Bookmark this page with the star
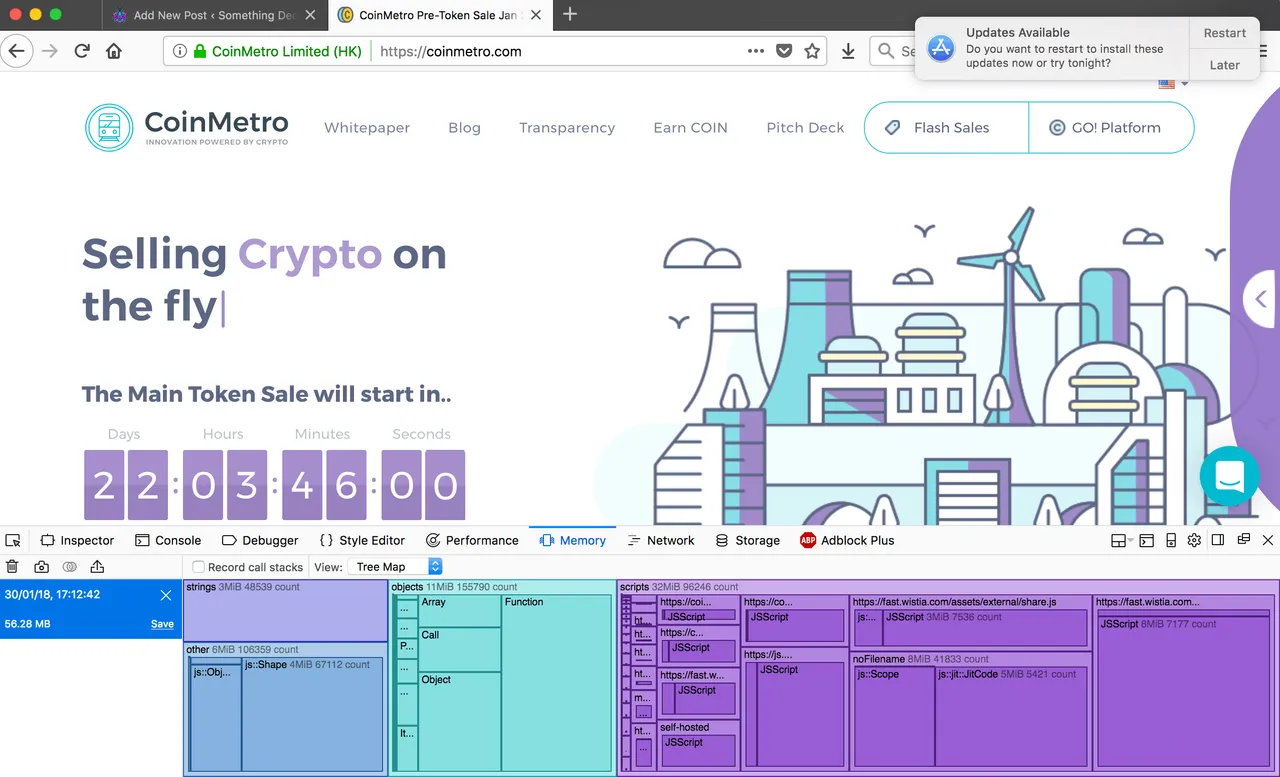Screen dimensions: 1280x777 pos(812,51)
